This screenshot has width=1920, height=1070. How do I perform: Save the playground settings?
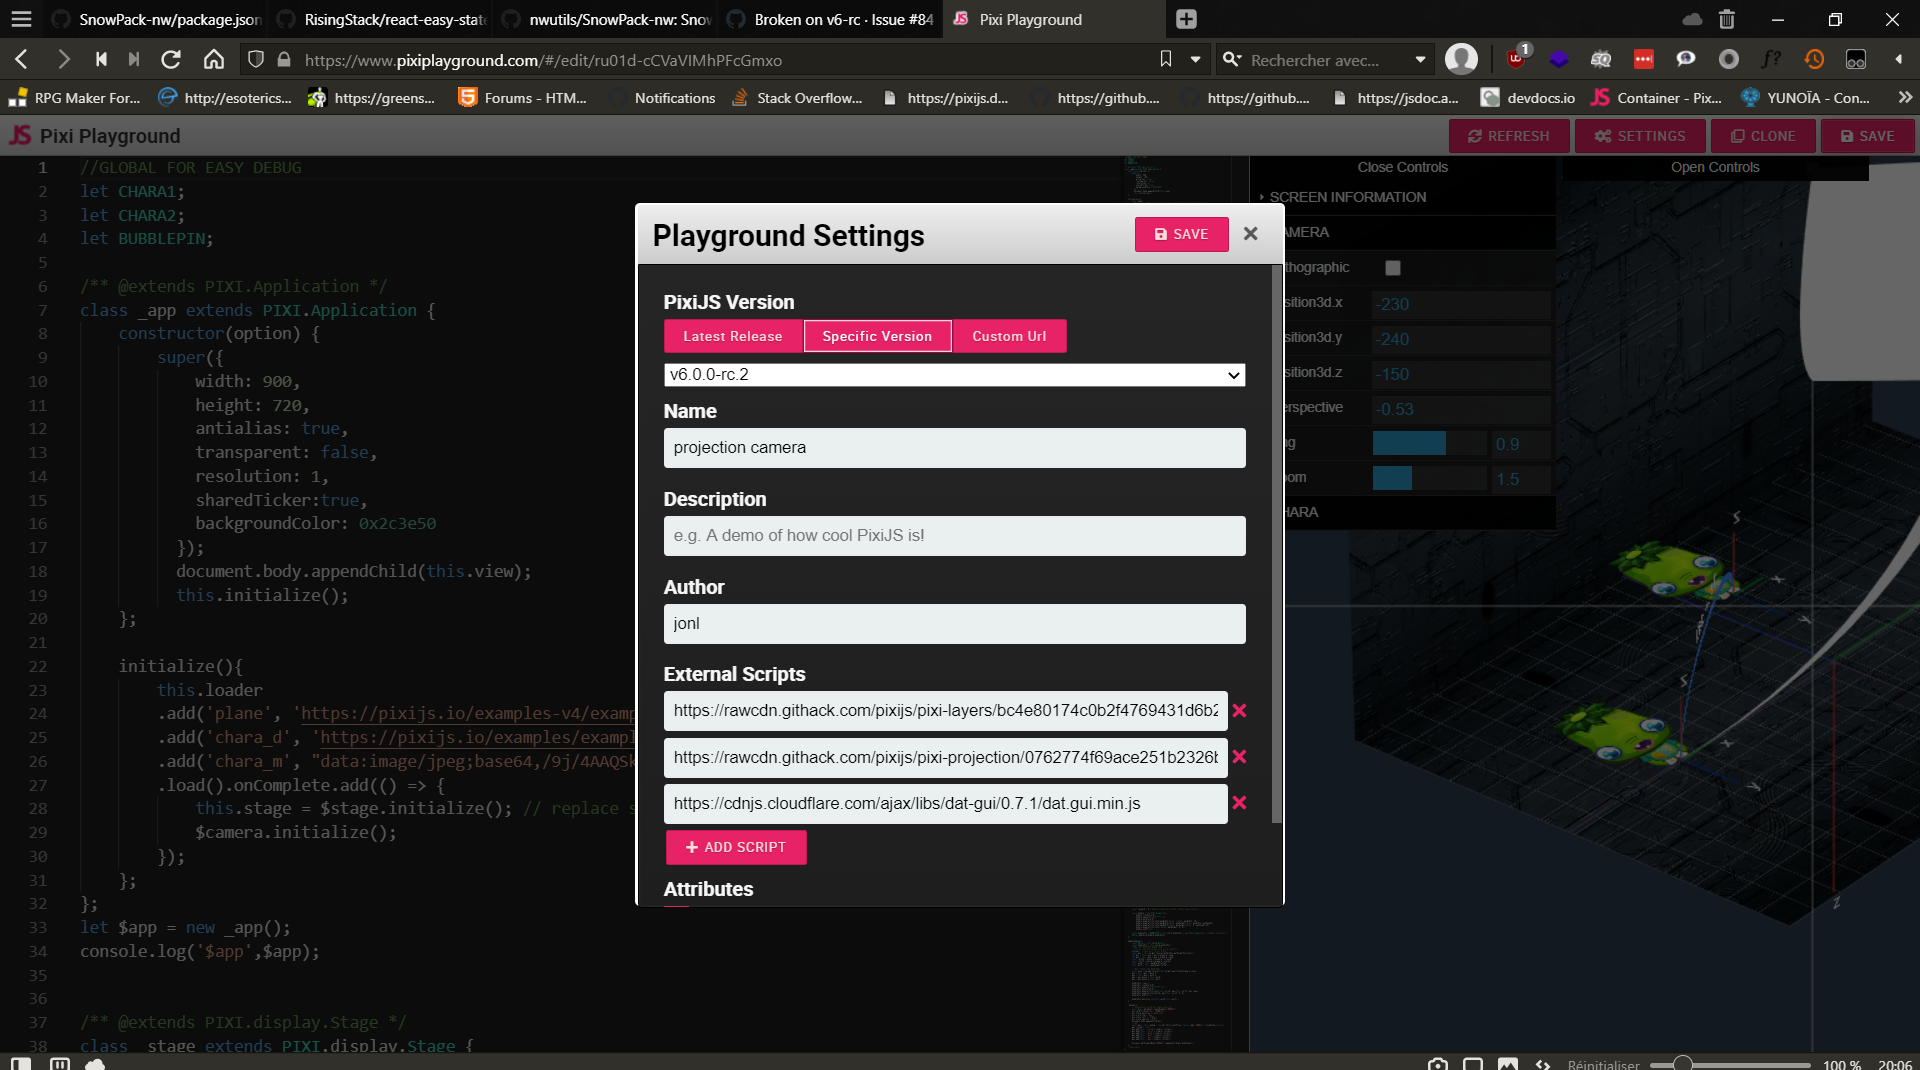pyautogui.click(x=1181, y=234)
